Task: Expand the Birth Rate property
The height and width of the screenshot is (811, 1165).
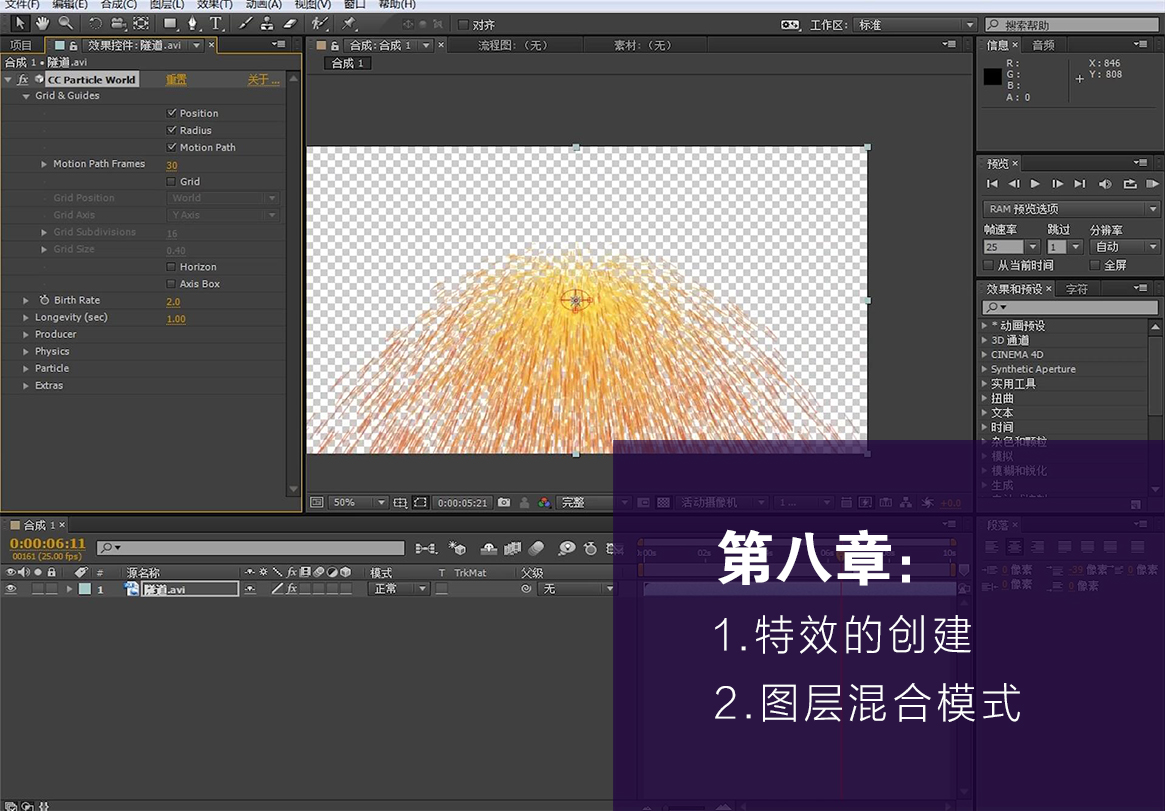Action: [x=26, y=301]
